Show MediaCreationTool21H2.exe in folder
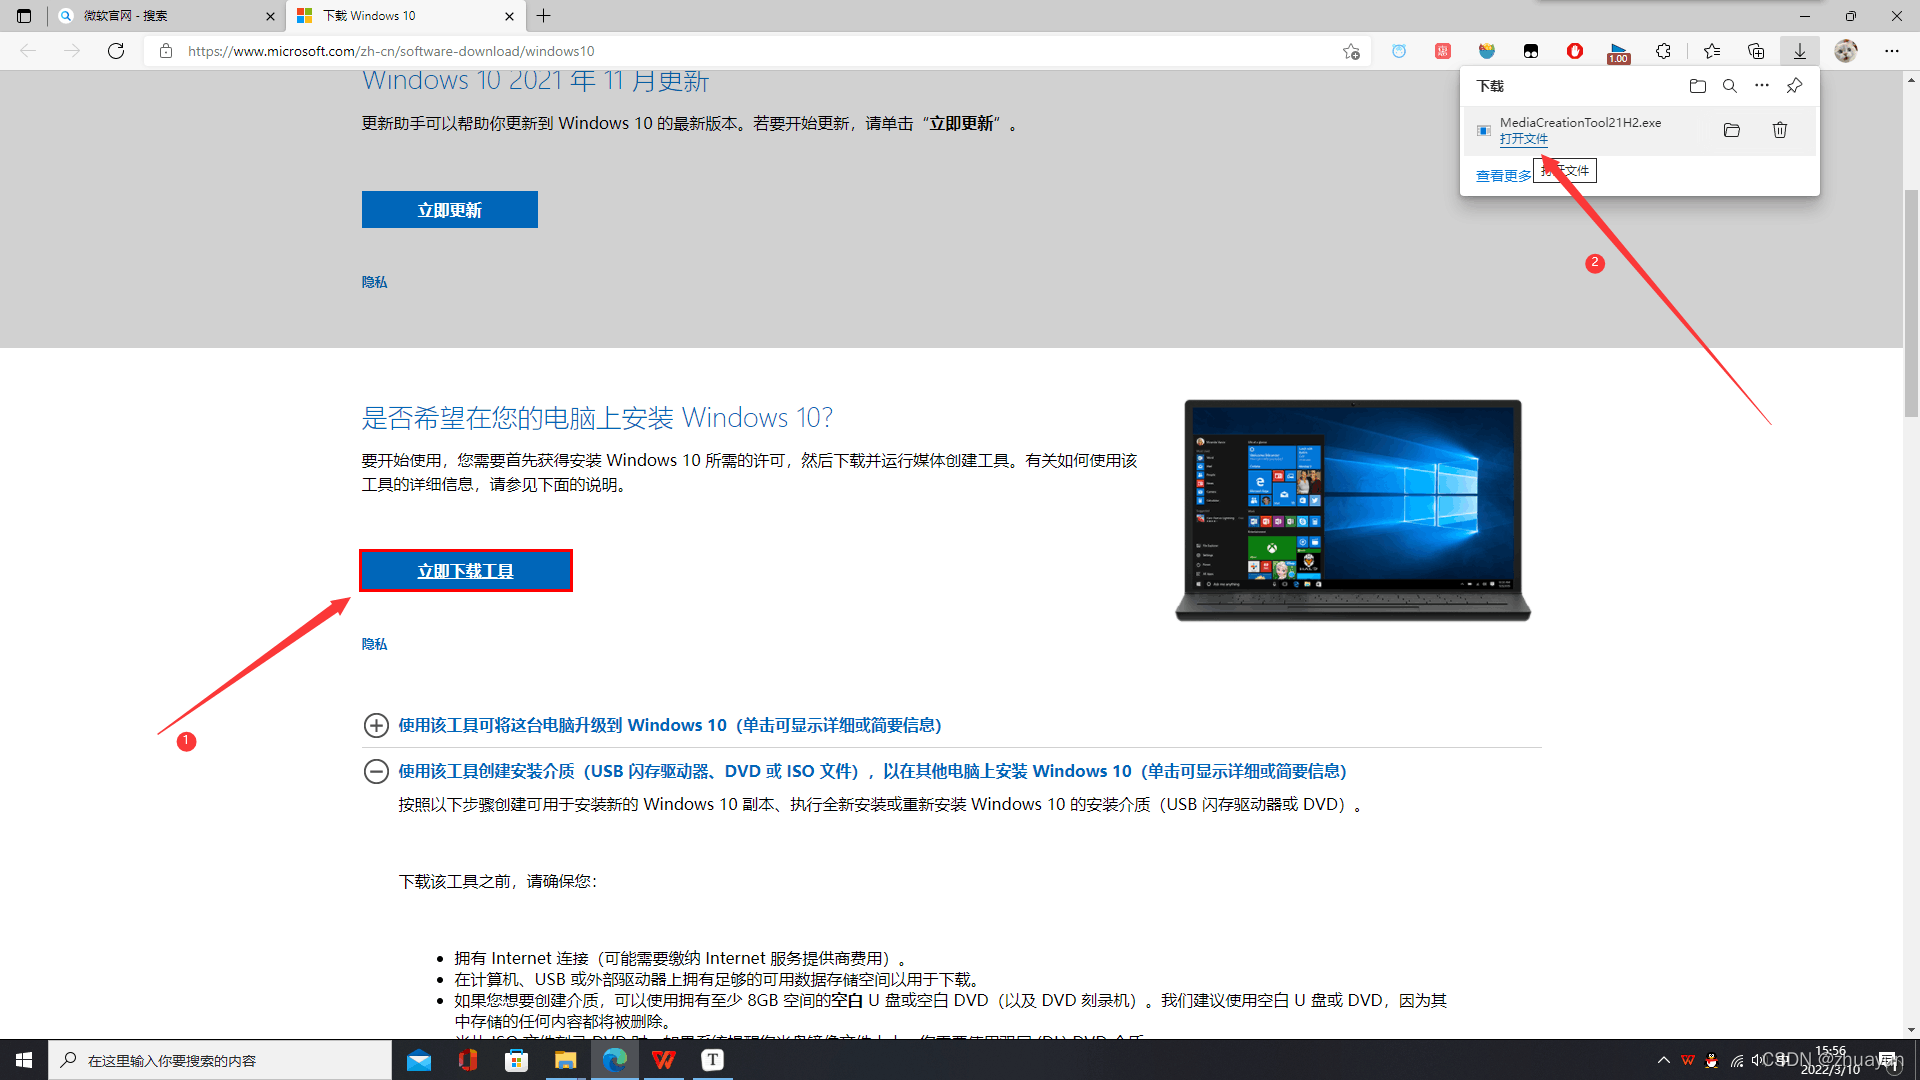Image resolution: width=1920 pixels, height=1080 pixels. pyautogui.click(x=1732, y=130)
